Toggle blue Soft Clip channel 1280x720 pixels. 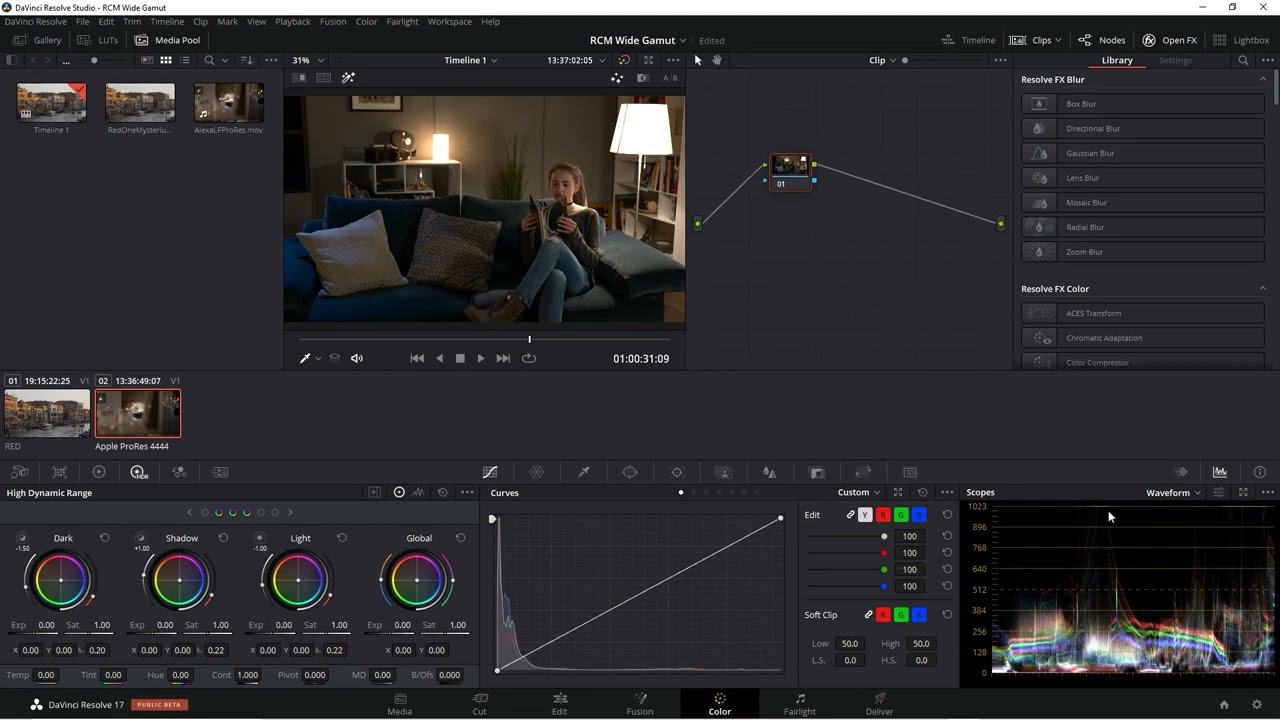click(x=919, y=615)
